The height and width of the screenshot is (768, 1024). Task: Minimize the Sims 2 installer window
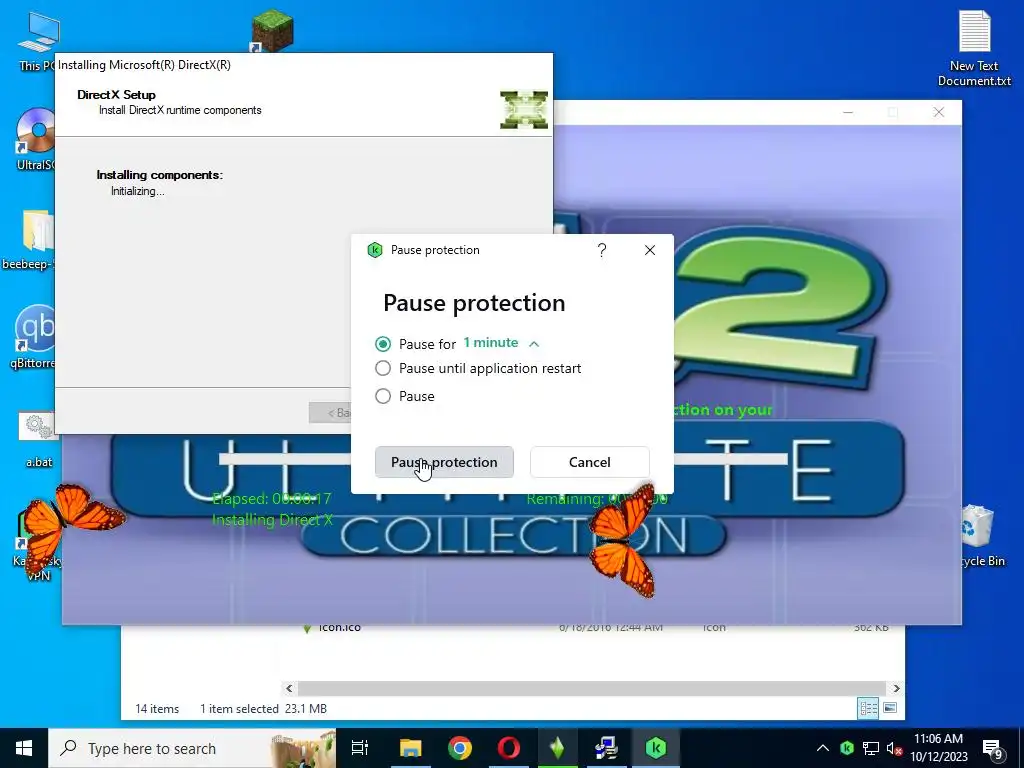(x=848, y=112)
